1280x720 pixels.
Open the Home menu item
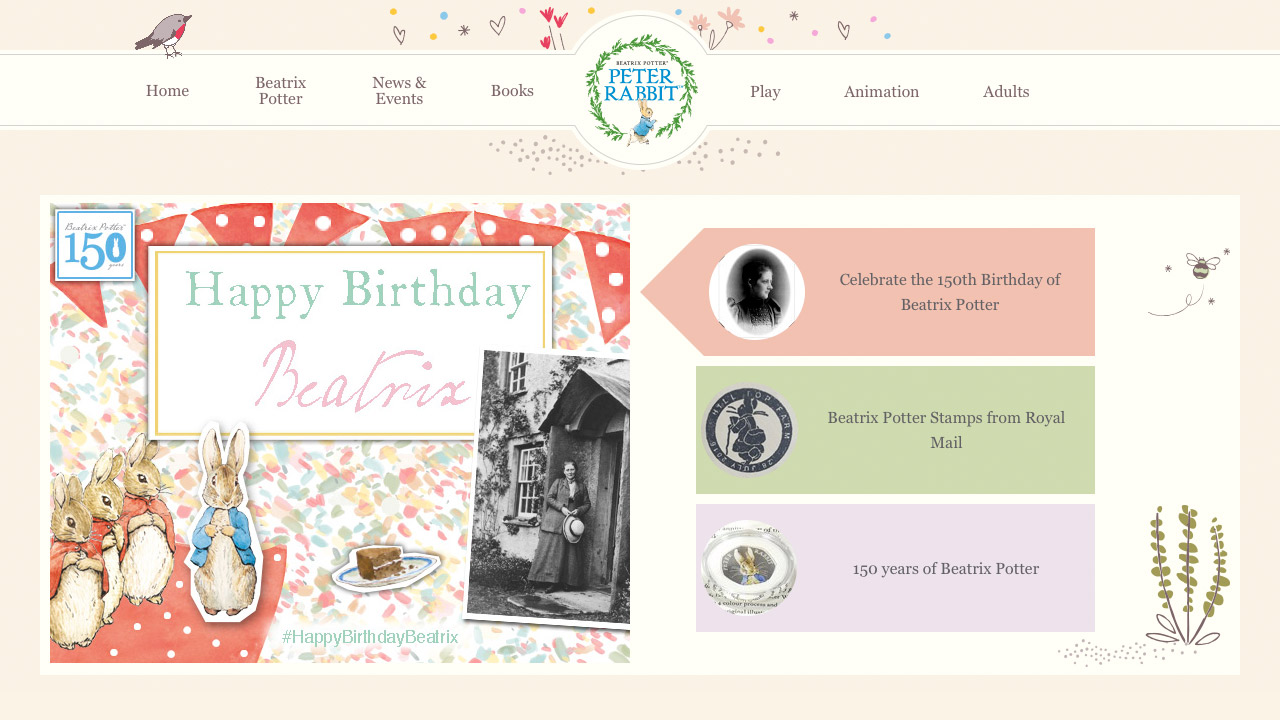[x=167, y=91]
